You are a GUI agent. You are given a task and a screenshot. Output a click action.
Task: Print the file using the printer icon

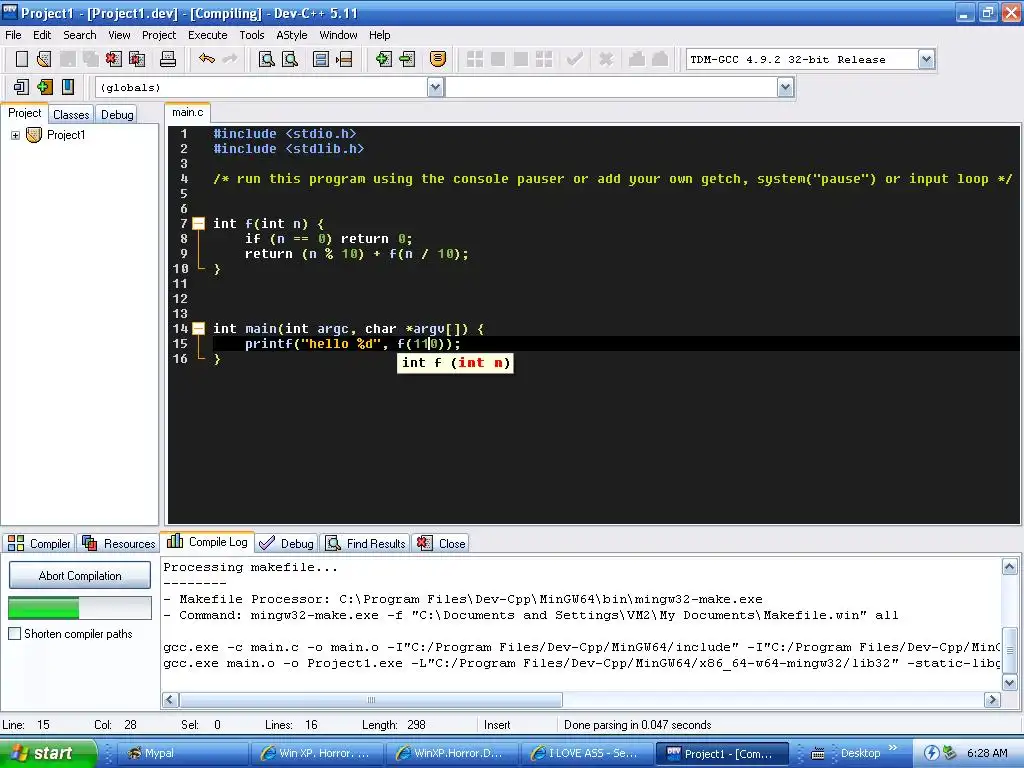[168, 59]
